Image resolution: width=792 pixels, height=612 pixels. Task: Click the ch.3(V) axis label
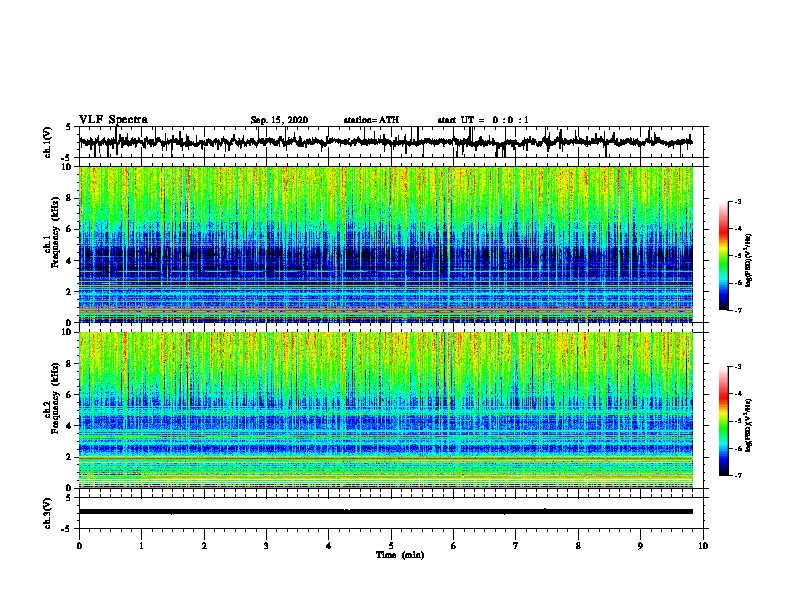(x=48, y=514)
